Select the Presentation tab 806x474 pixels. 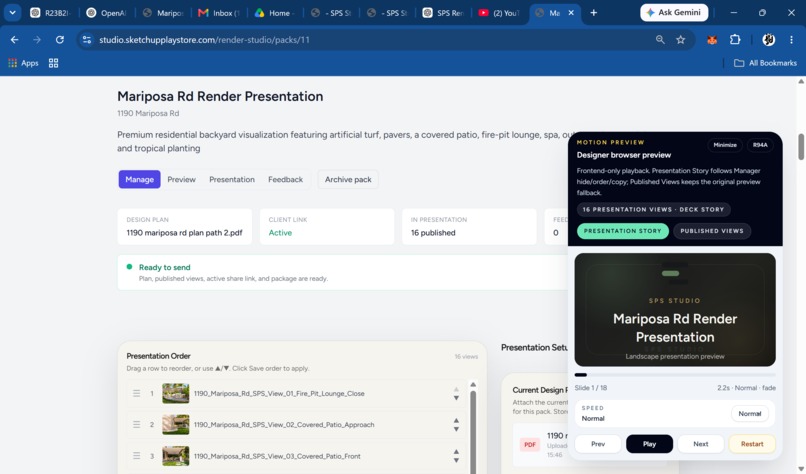click(x=232, y=179)
